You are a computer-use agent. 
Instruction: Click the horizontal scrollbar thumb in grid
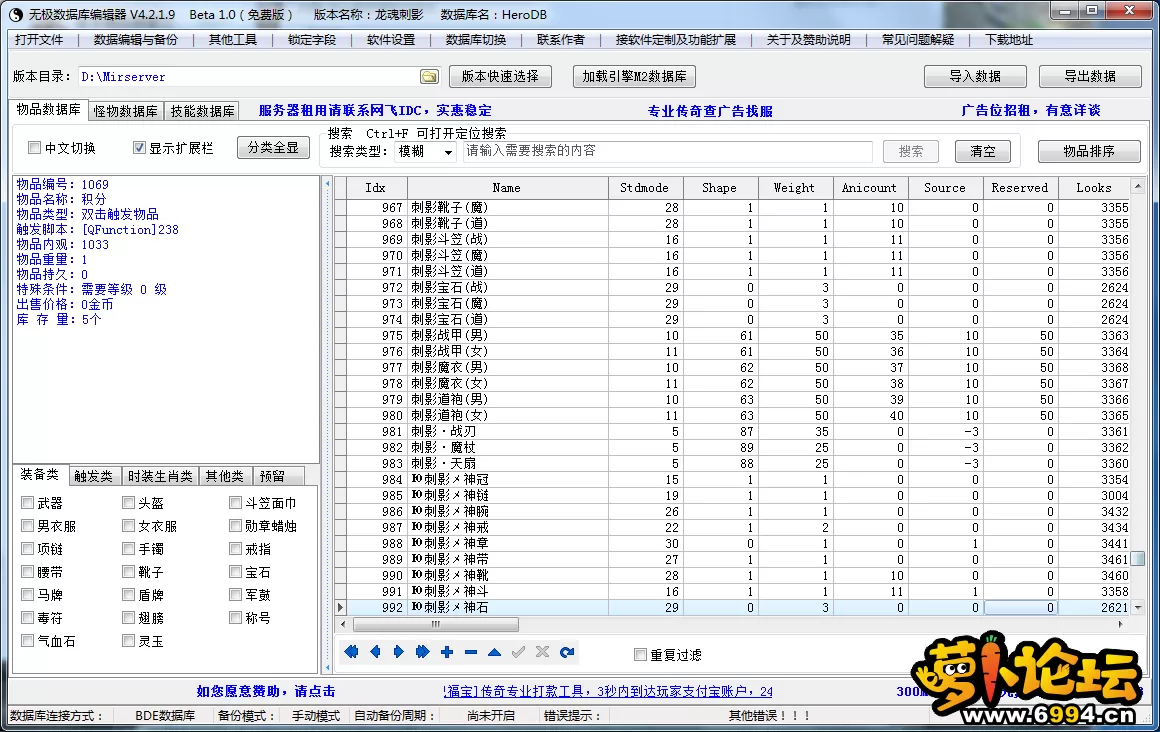coord(434,625)
